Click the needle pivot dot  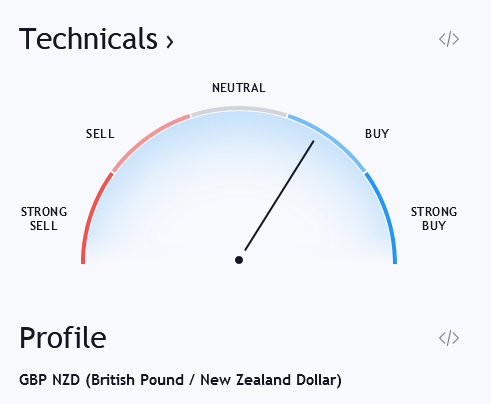[239, 260]
